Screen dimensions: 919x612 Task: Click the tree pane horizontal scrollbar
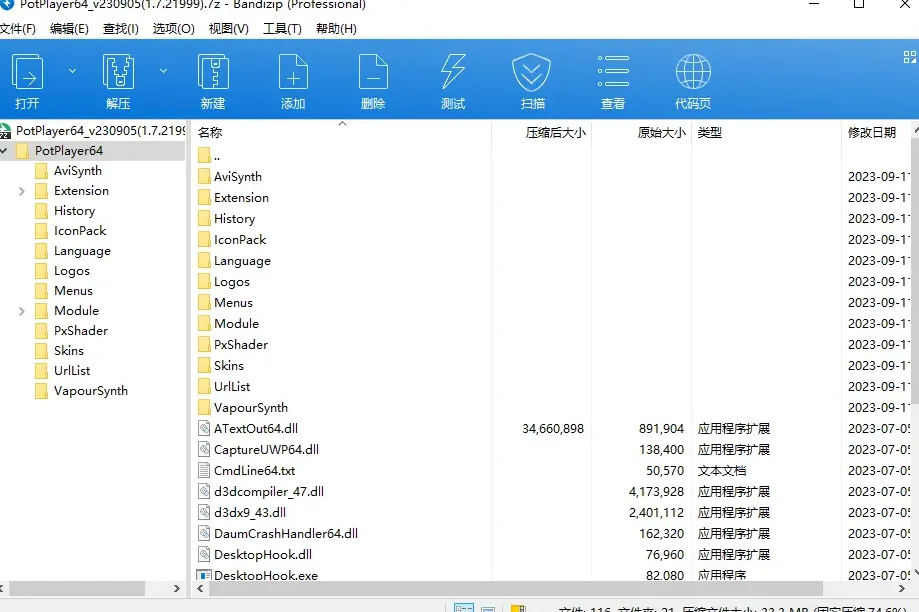tap(77, 588)
